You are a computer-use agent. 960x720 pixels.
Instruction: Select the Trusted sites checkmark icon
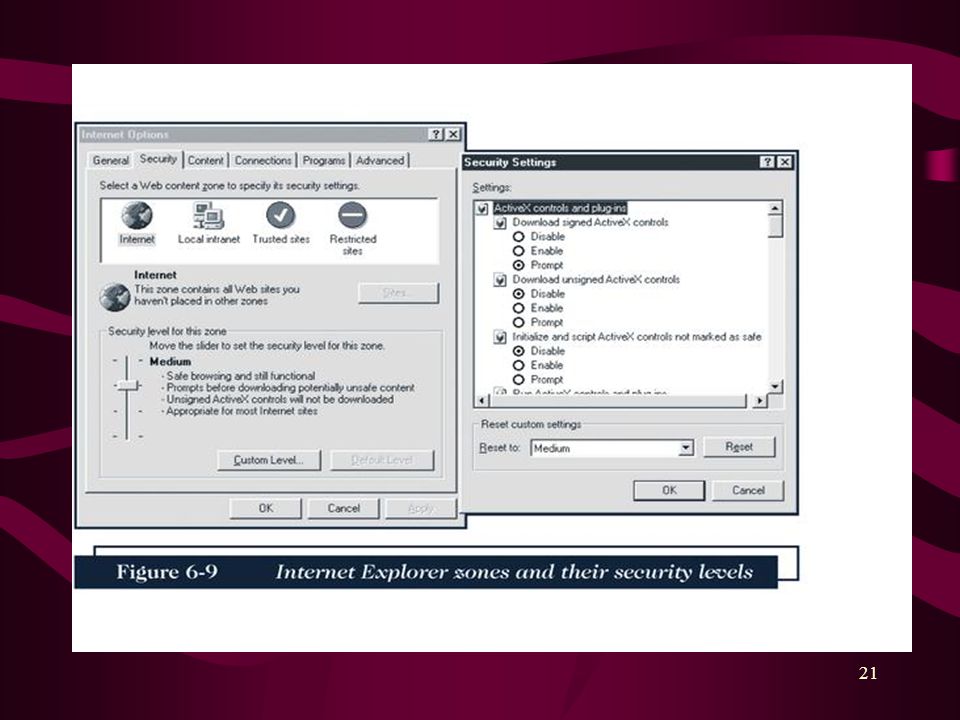(x=280, y=216)
